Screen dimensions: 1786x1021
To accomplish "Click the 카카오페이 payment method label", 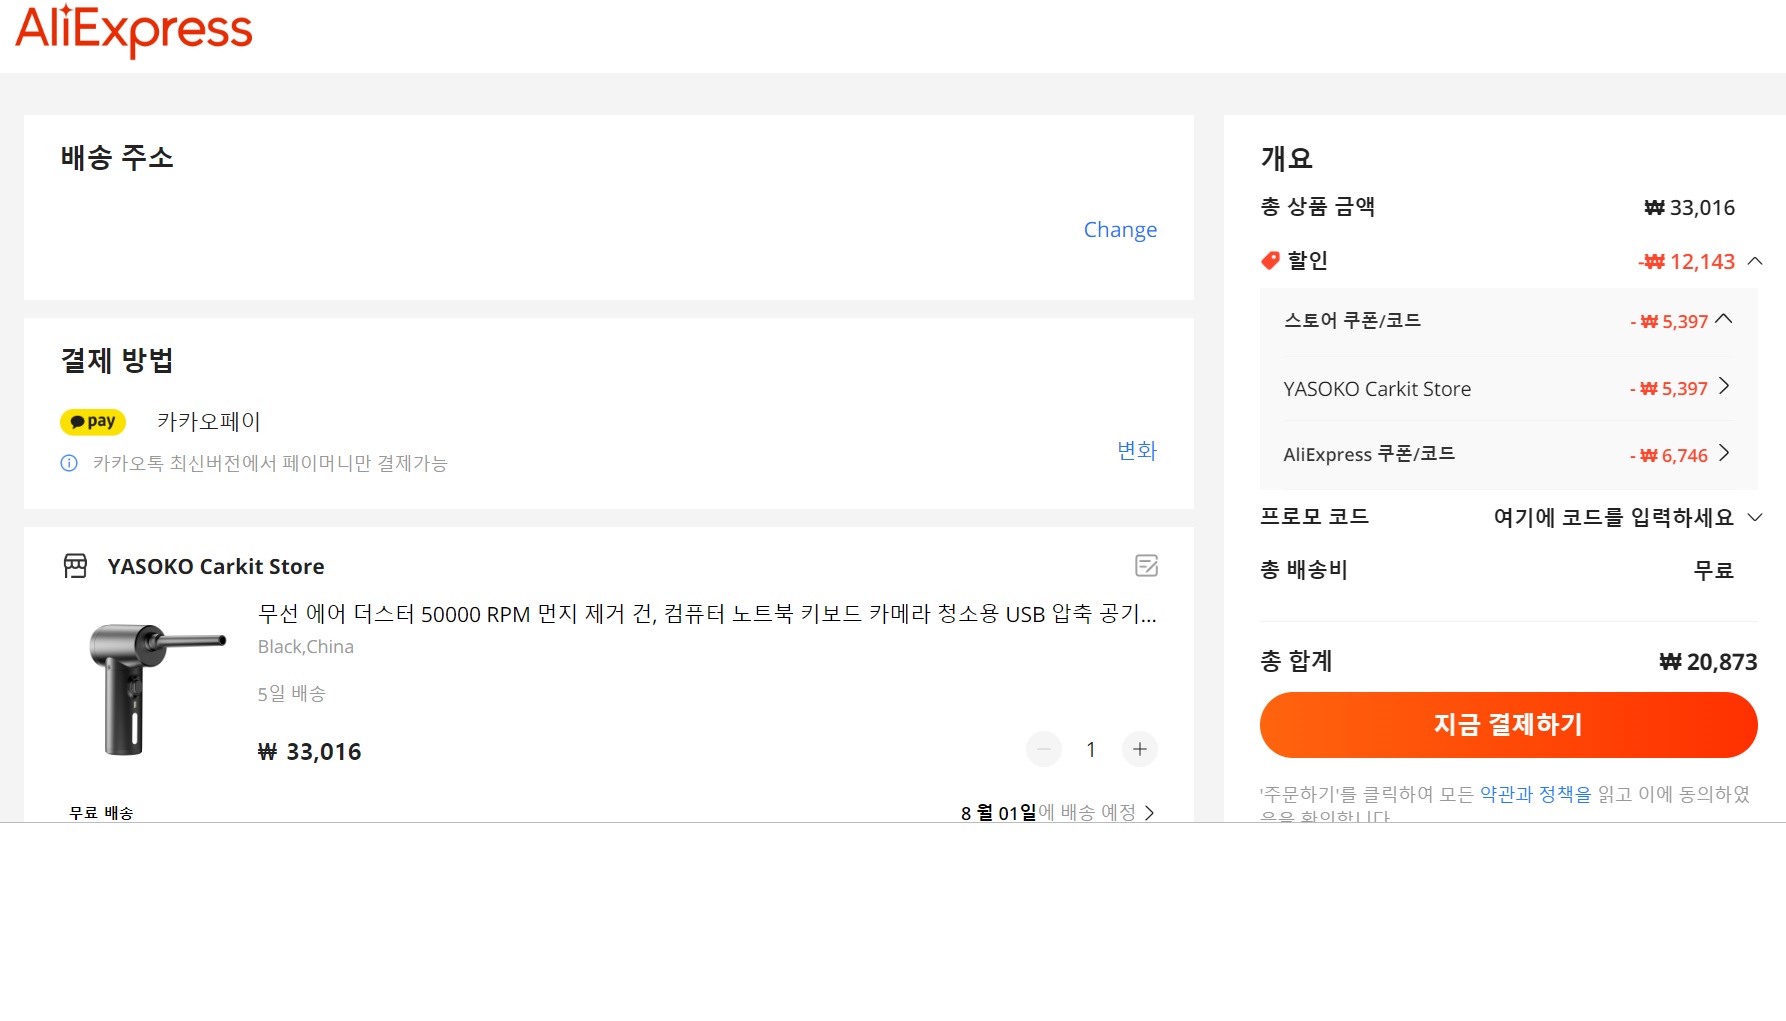I will (209, 422).
